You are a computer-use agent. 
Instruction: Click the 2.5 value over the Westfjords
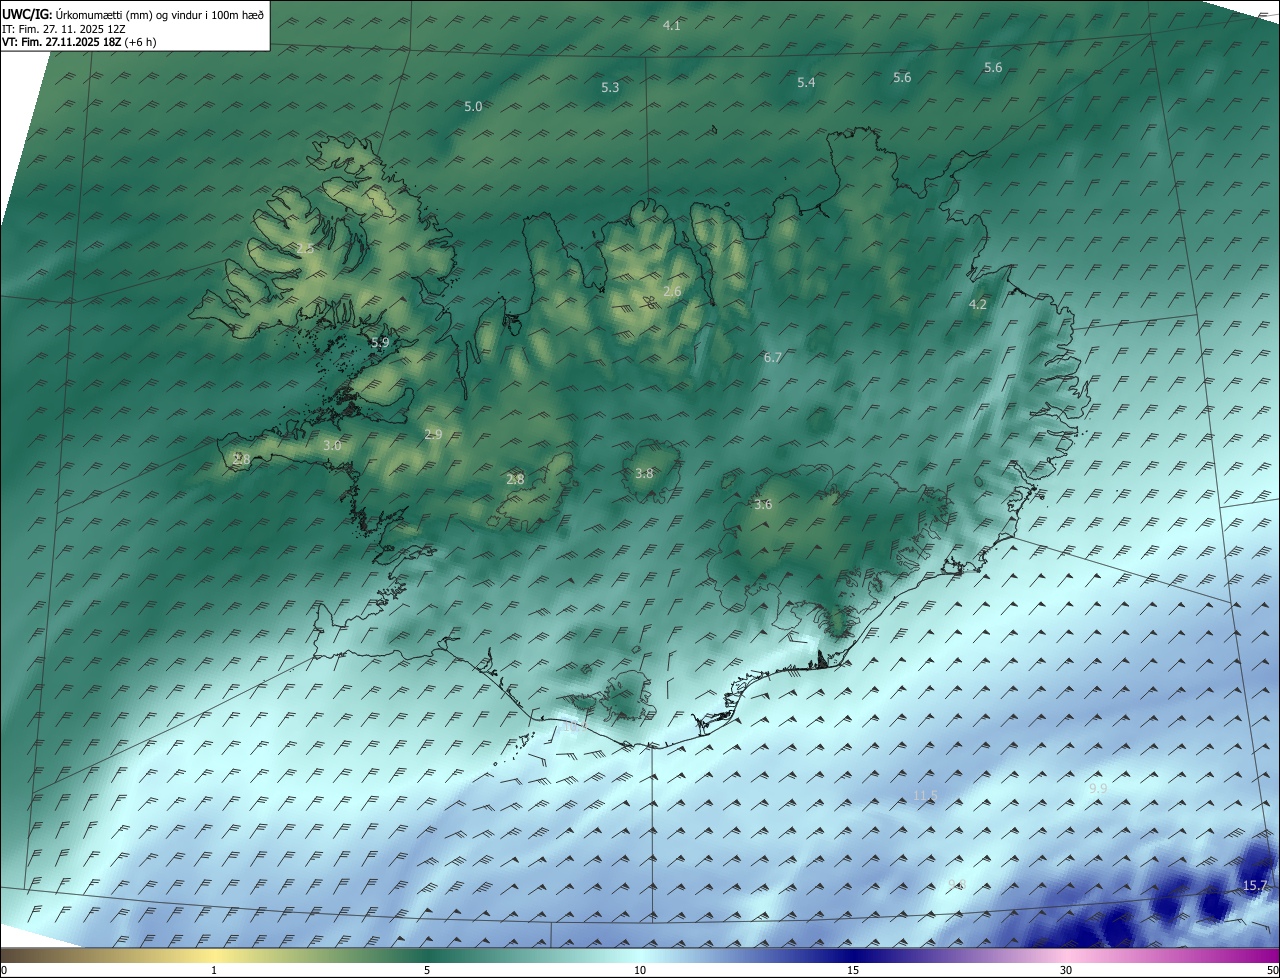[x=305, y=248]
